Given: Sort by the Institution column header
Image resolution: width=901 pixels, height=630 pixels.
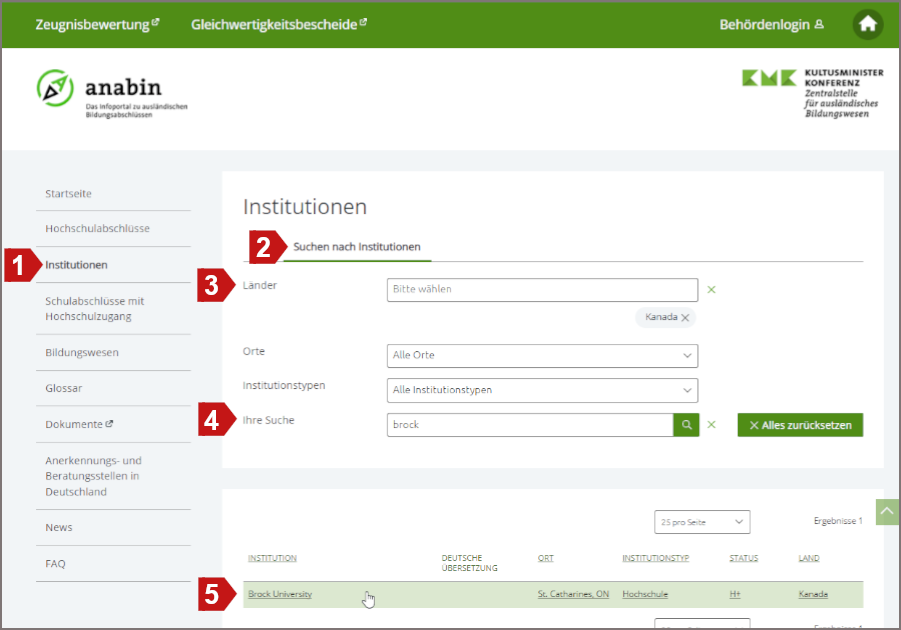Looking at the screenshot, I should pos(272,558).
